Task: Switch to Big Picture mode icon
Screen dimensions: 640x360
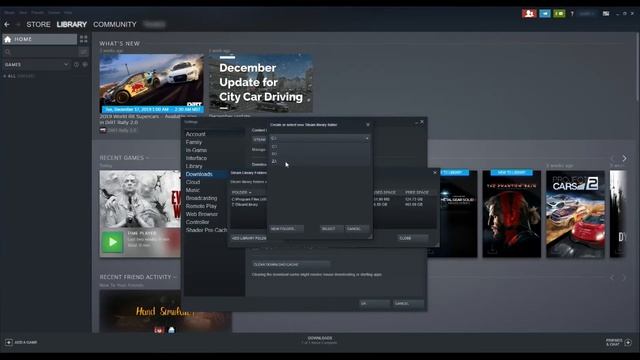Action: pos(606,13)
